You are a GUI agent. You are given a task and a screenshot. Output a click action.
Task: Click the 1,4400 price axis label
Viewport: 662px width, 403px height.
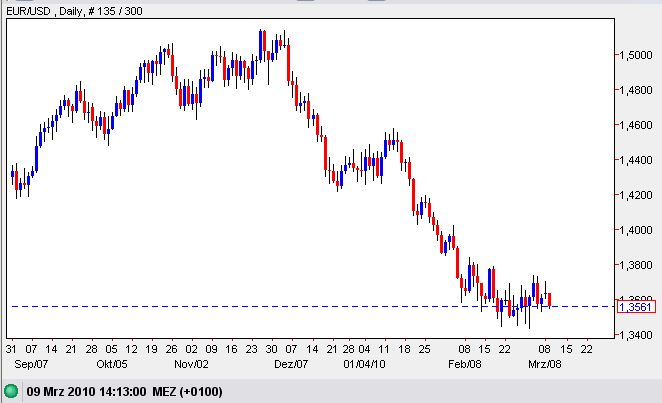click(636, 160)
